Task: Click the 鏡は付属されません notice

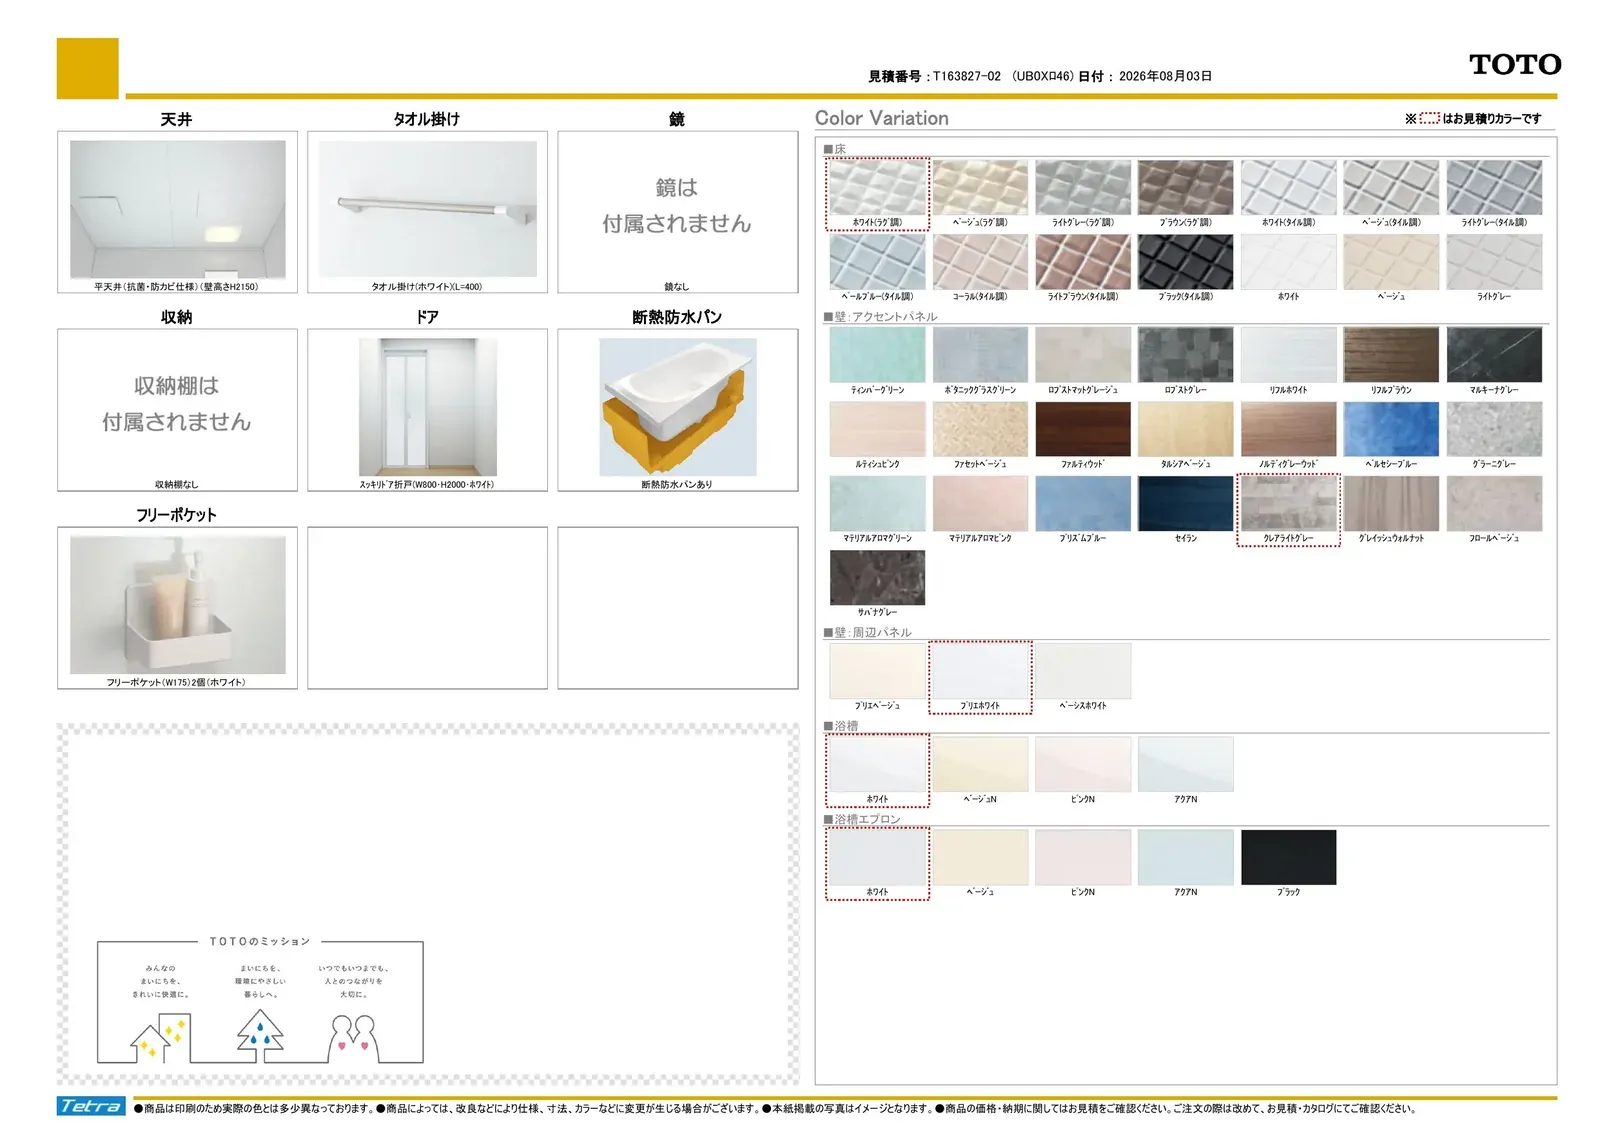Action: pos(677,206)
